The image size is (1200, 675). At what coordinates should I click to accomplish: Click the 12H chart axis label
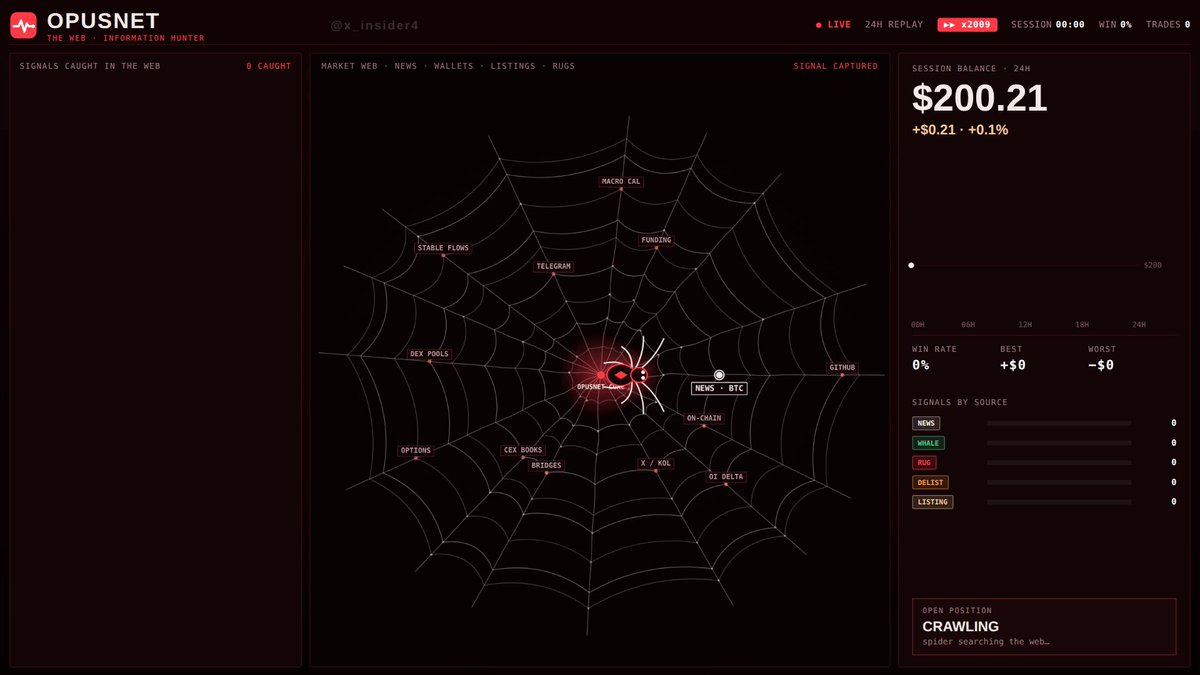point(1025,325)
